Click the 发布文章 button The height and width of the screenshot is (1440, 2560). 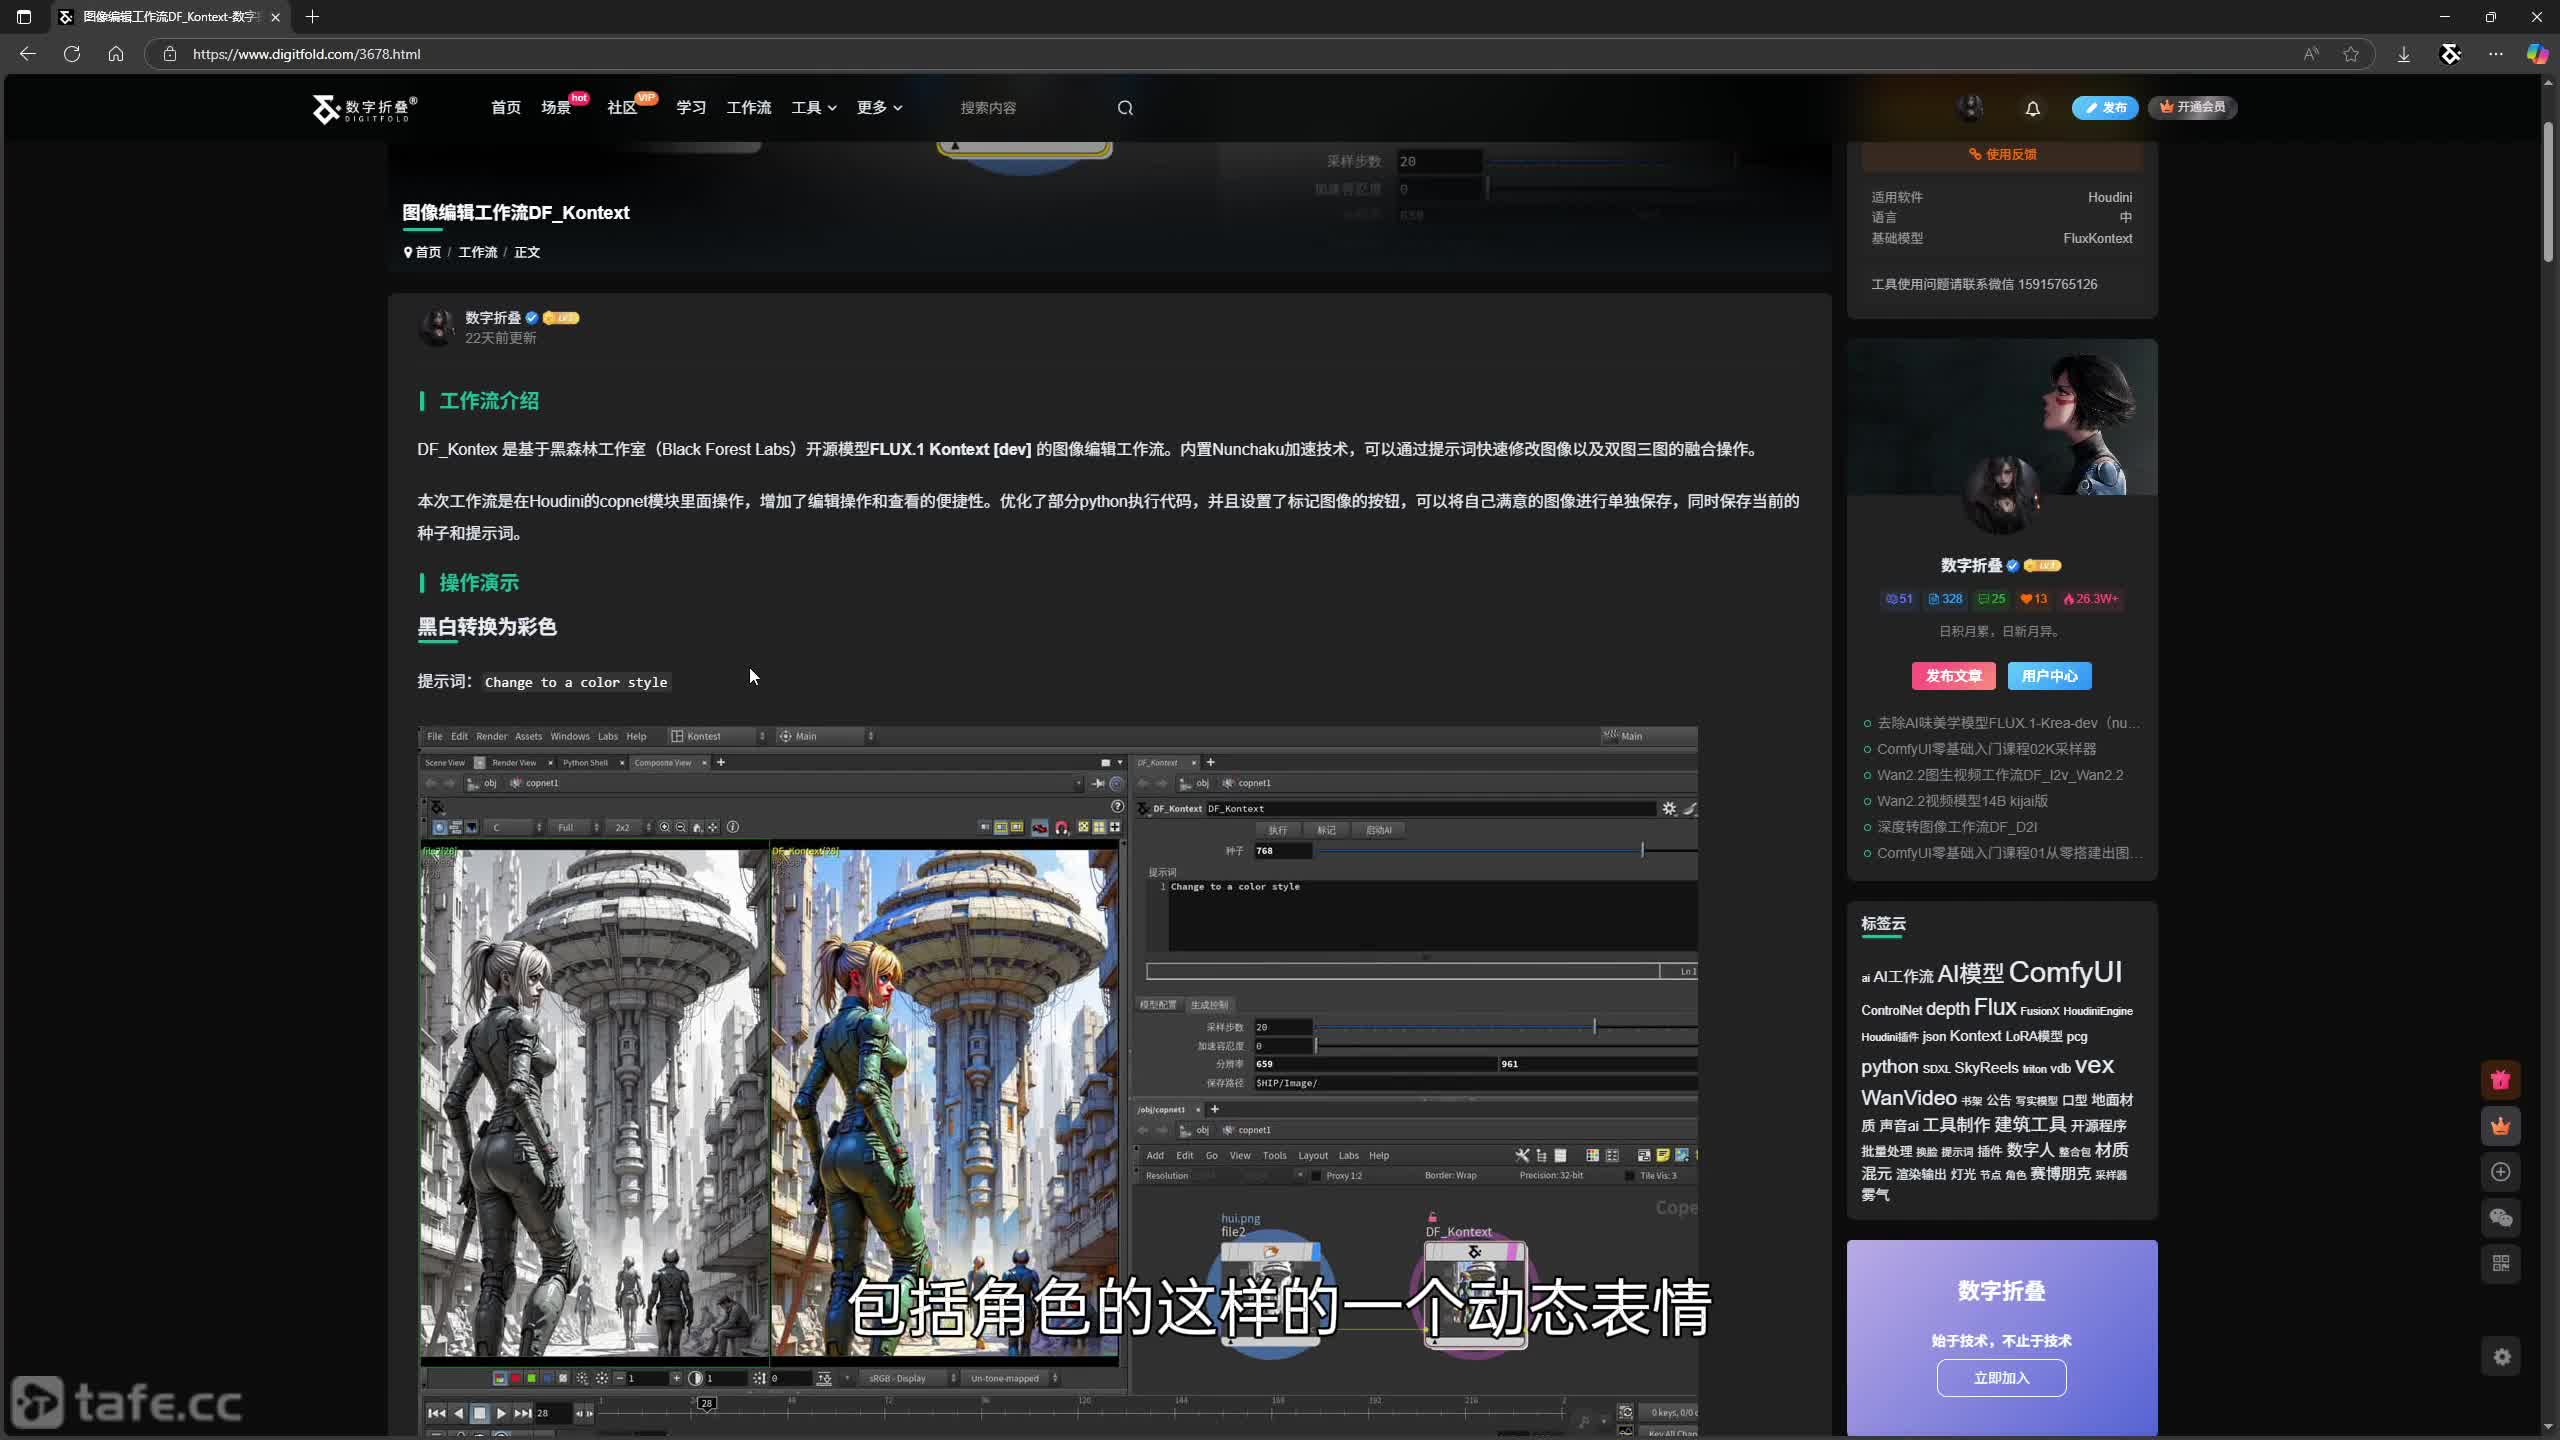1953,676
